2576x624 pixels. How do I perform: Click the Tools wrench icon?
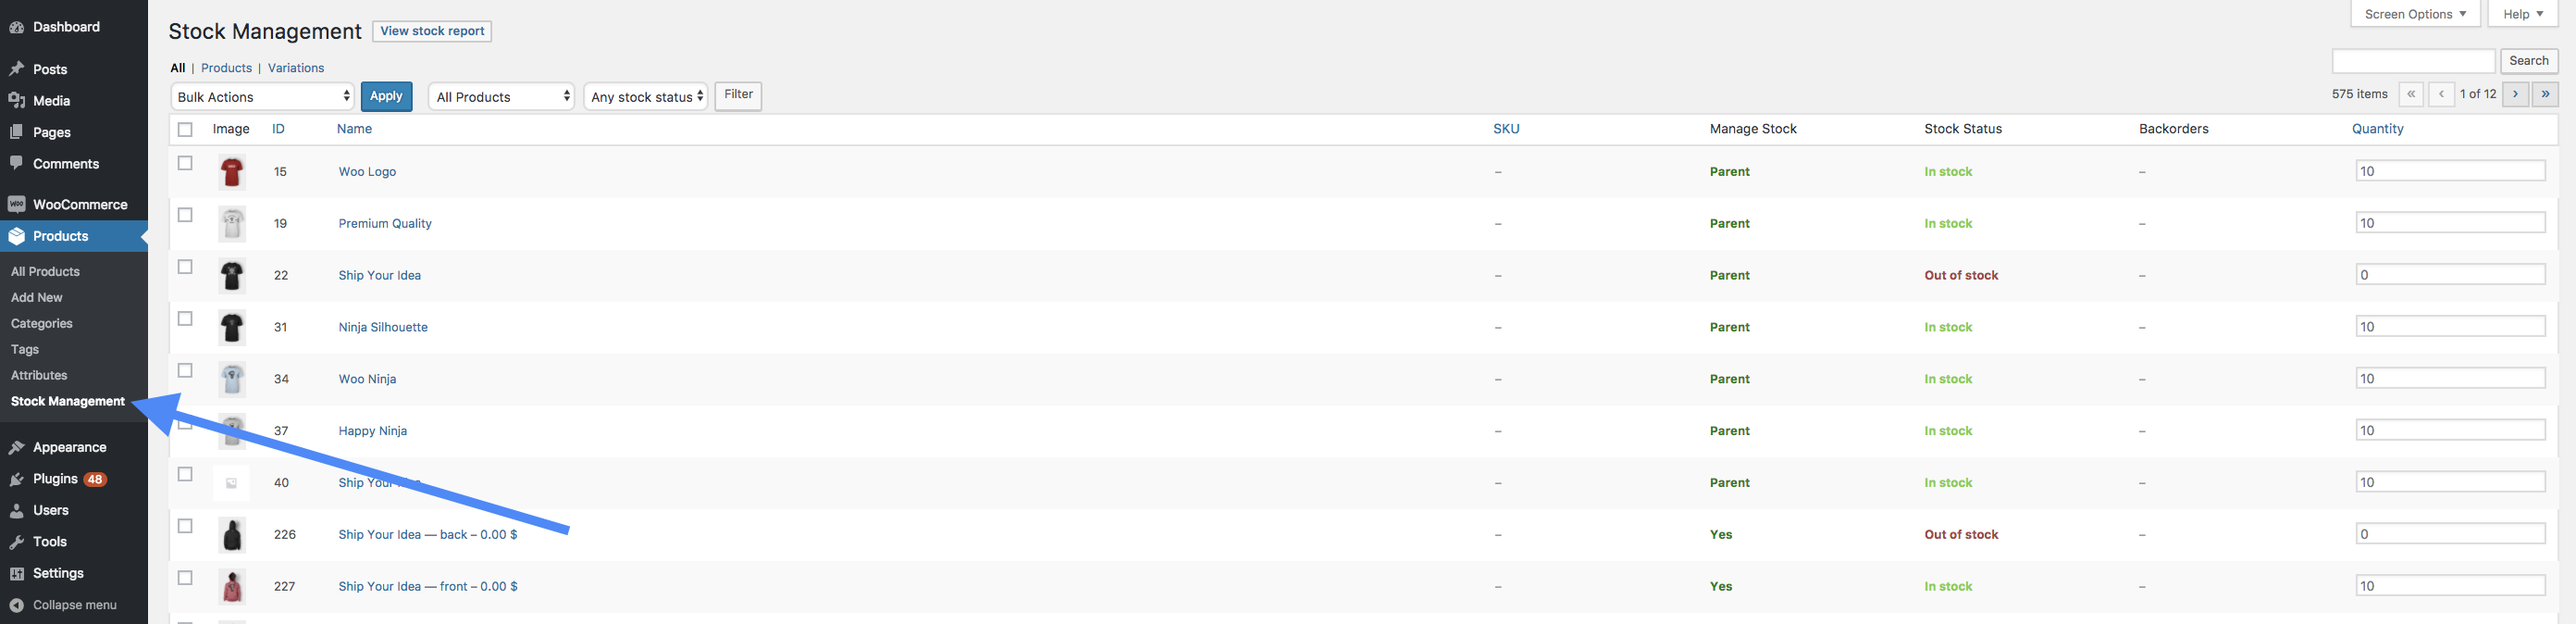coord(17,542)
